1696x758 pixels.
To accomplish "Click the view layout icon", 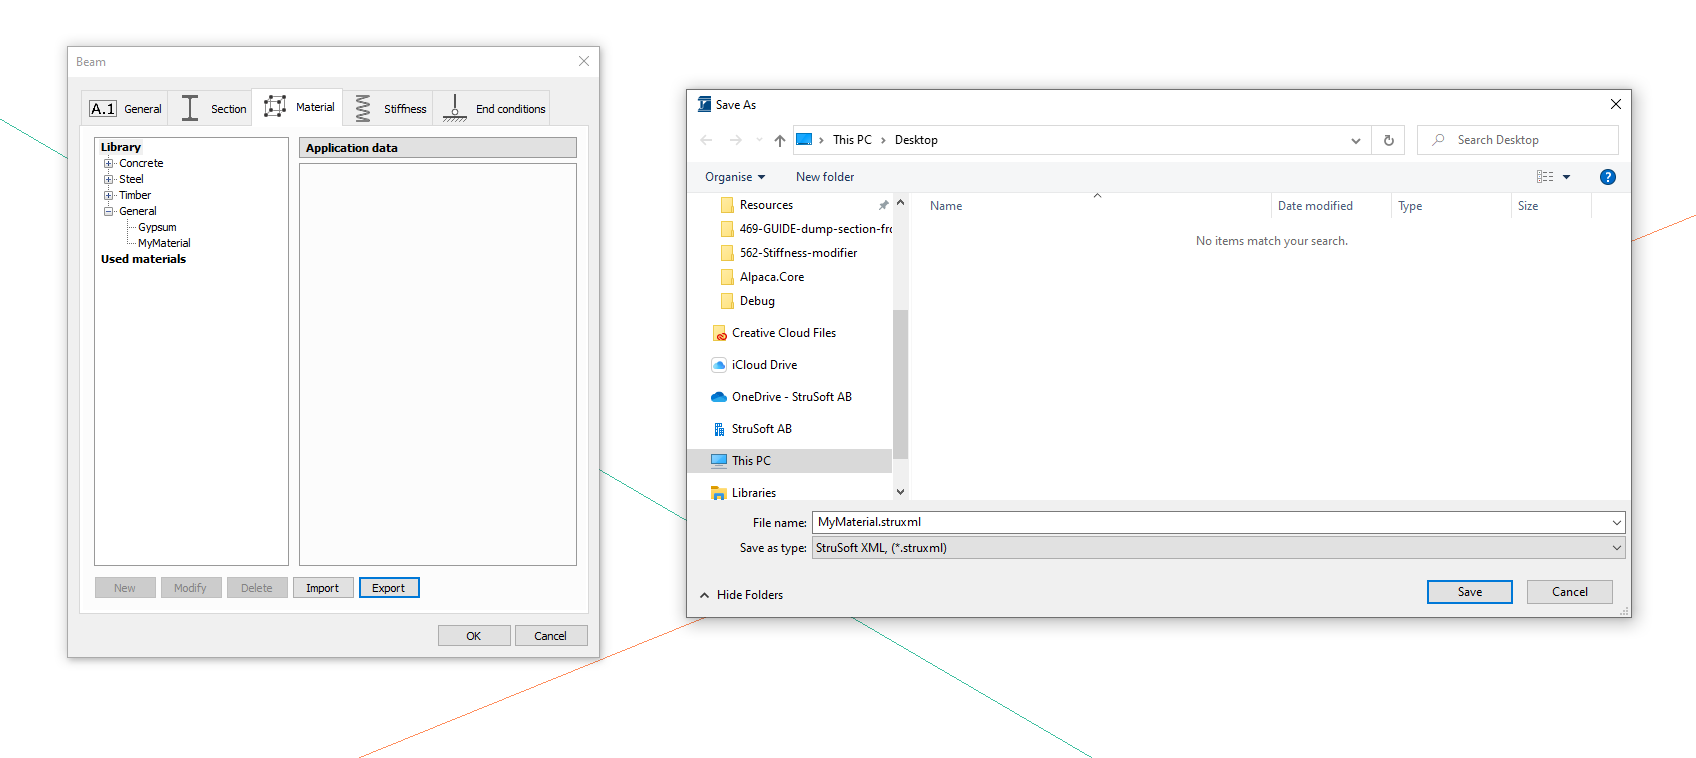I will pos(1545,177).
